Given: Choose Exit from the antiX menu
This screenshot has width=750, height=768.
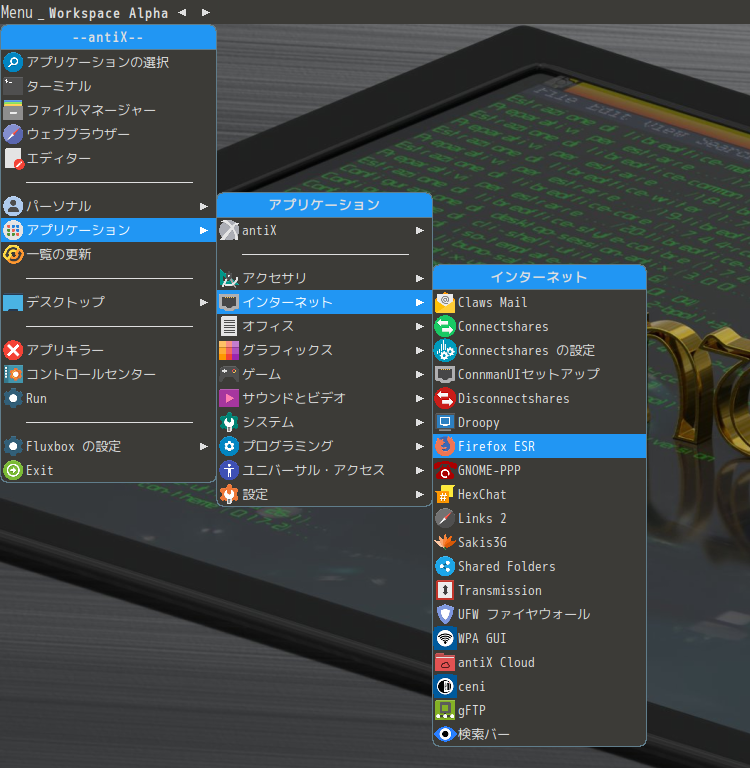Looking at the screenshot, I should [x=108, y=470].
